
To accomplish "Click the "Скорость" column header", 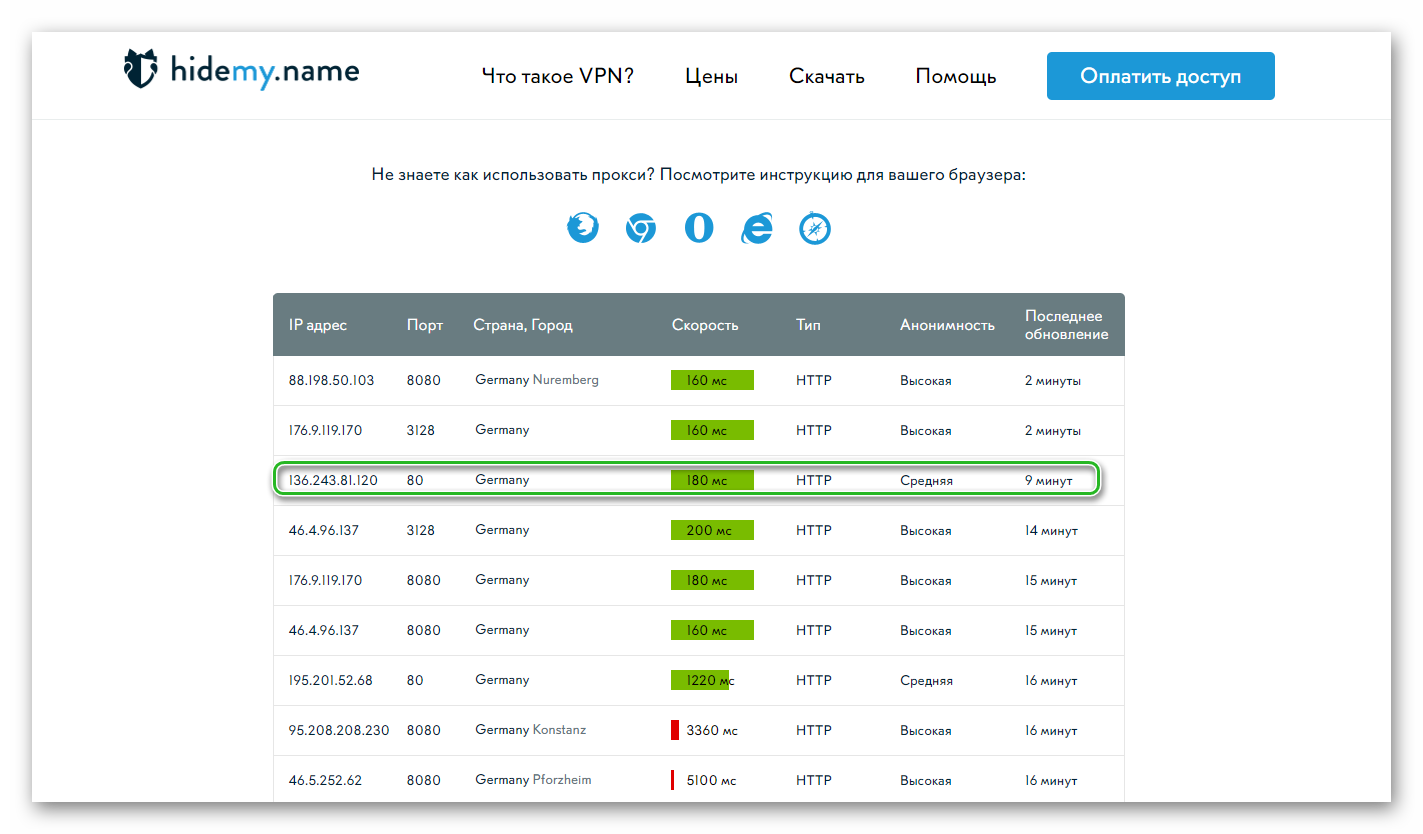I will (x=705, y=325).
